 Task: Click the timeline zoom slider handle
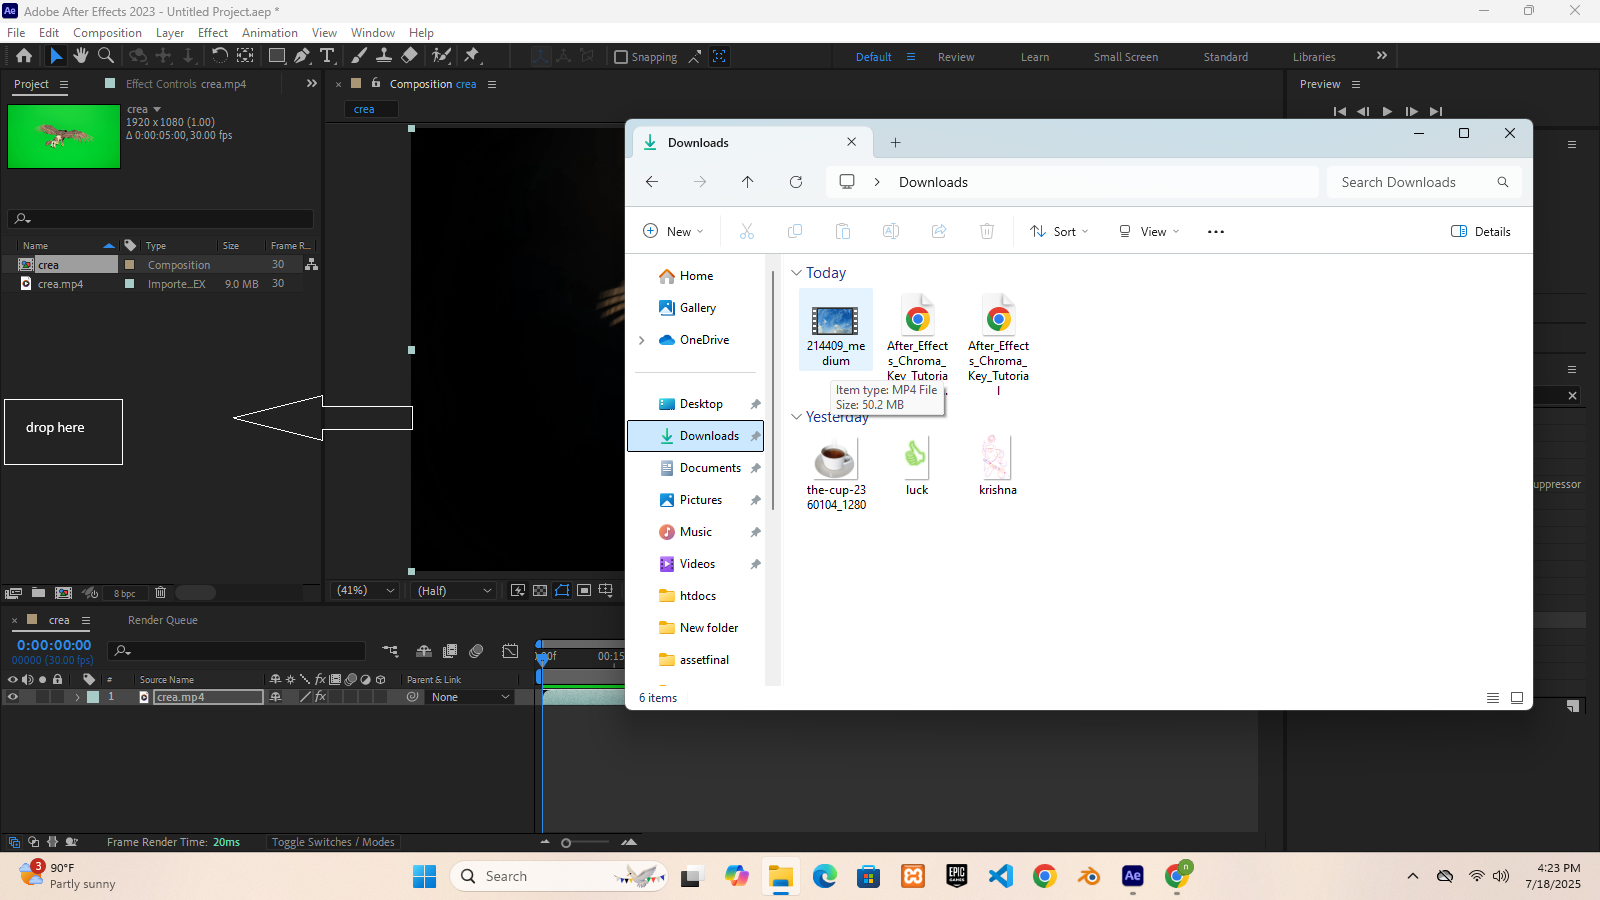coord(566,843)
